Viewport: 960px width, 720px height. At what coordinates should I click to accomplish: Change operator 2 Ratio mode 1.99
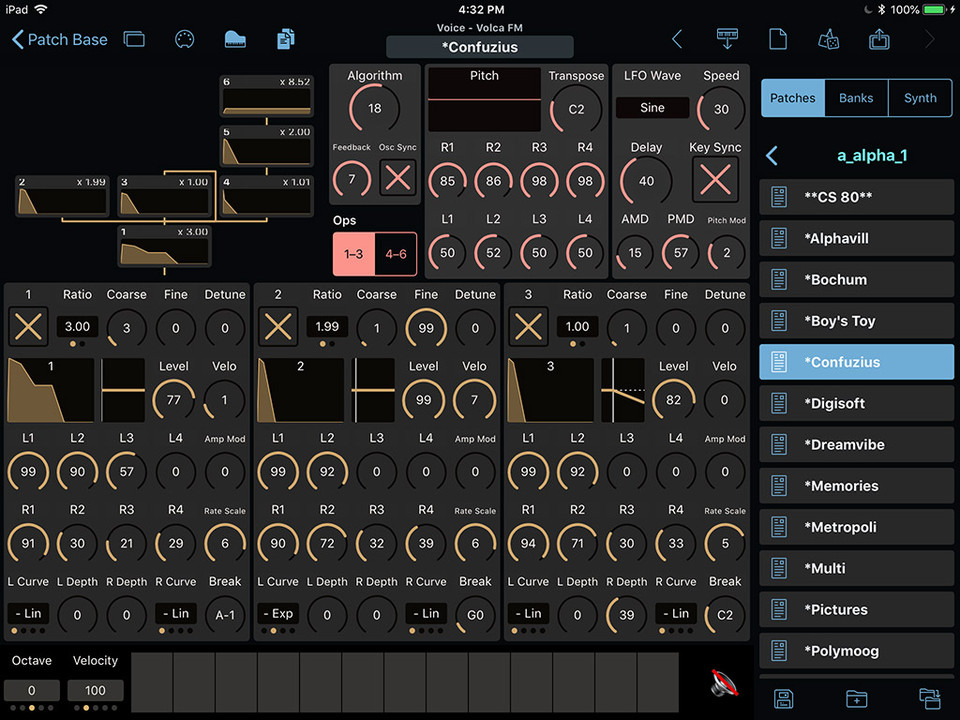pos(327,327)
